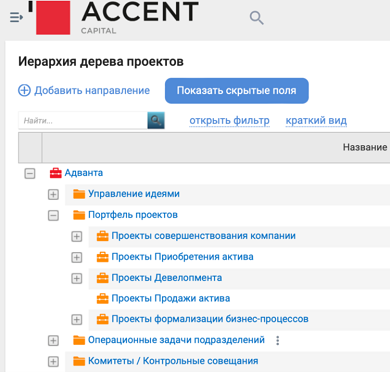This screenshot has height=372, width=390.
Task: Expand Проекты совершенствования компании node
Action: [77, 236]
